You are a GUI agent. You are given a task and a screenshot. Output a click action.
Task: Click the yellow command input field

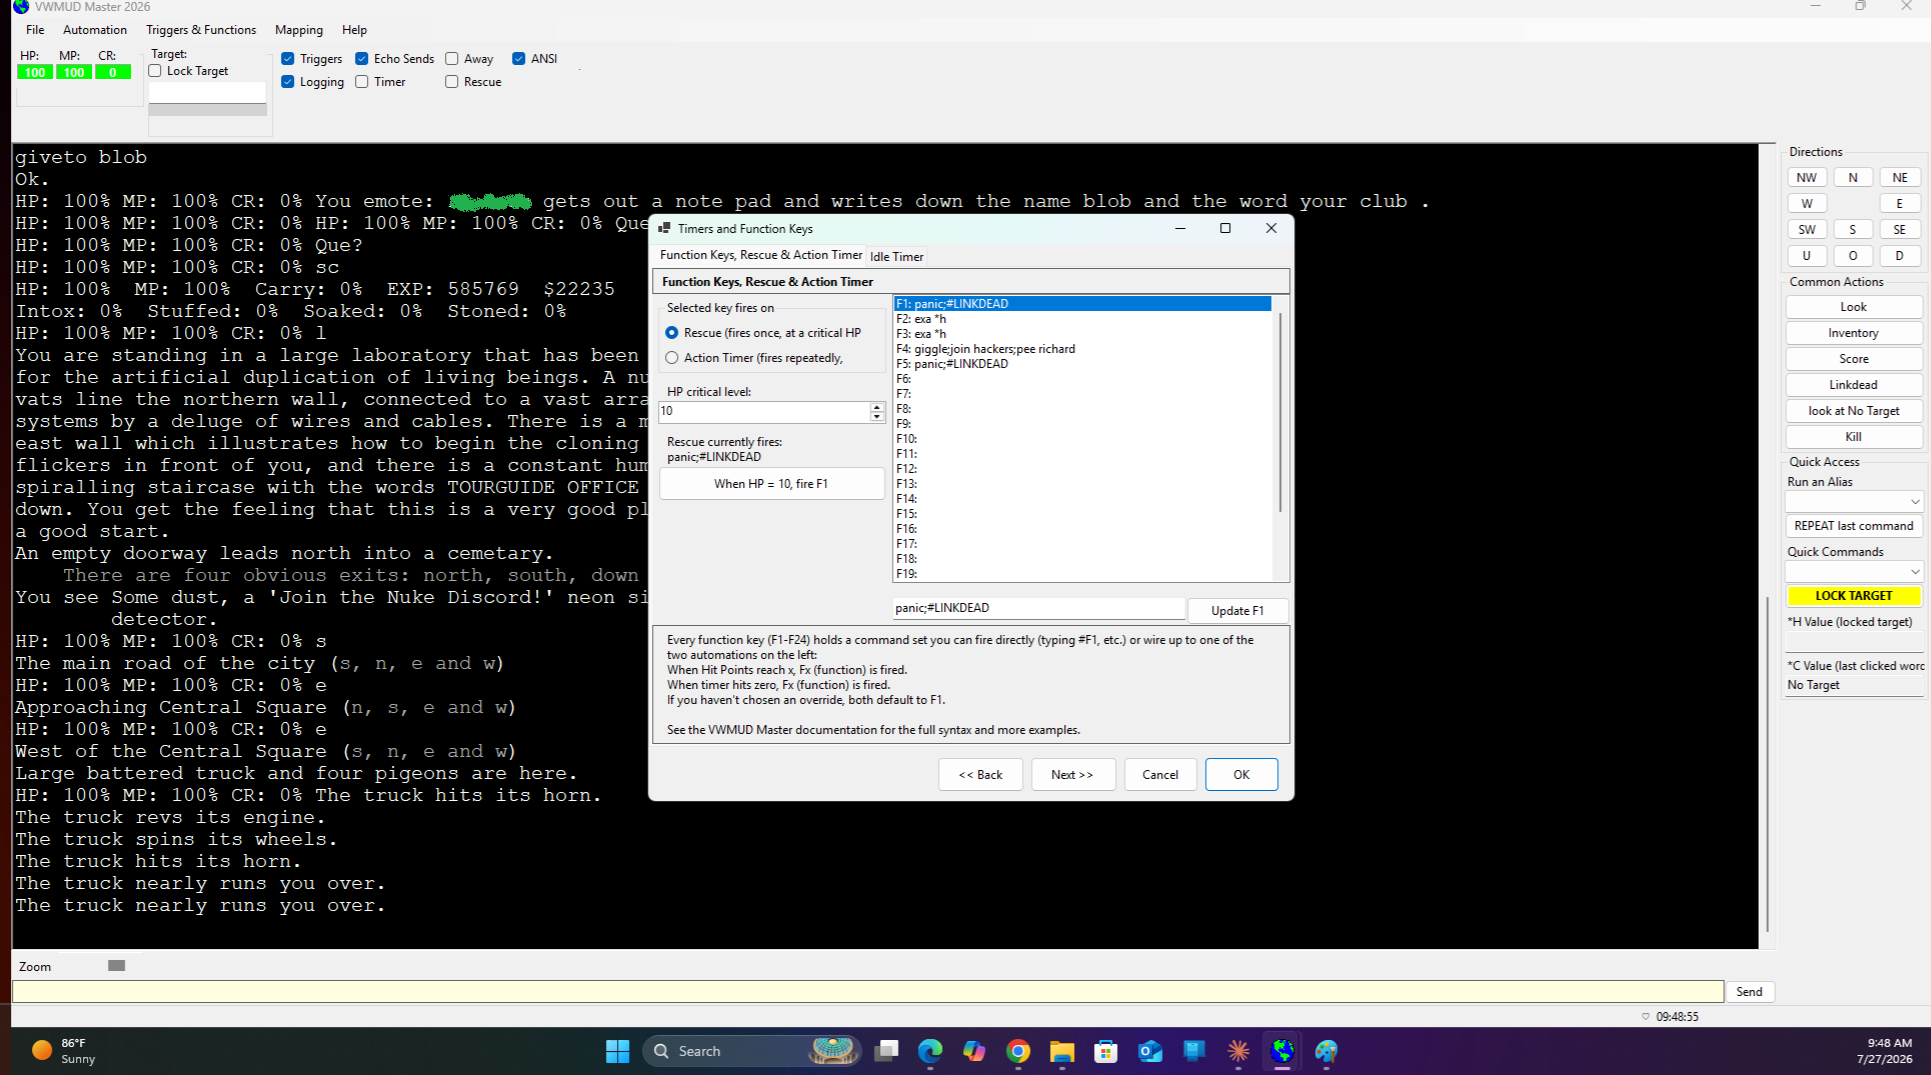coord(868,992)
